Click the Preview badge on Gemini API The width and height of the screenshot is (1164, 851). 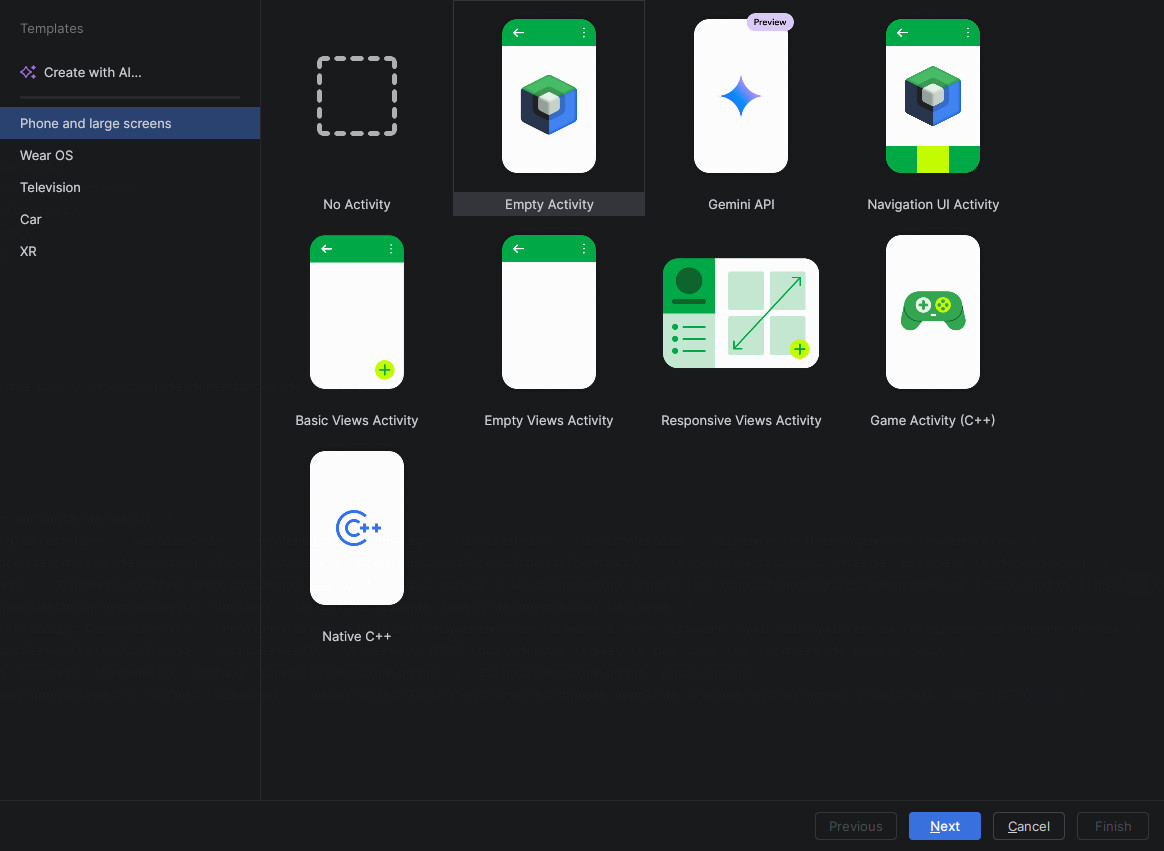[770, 22]
